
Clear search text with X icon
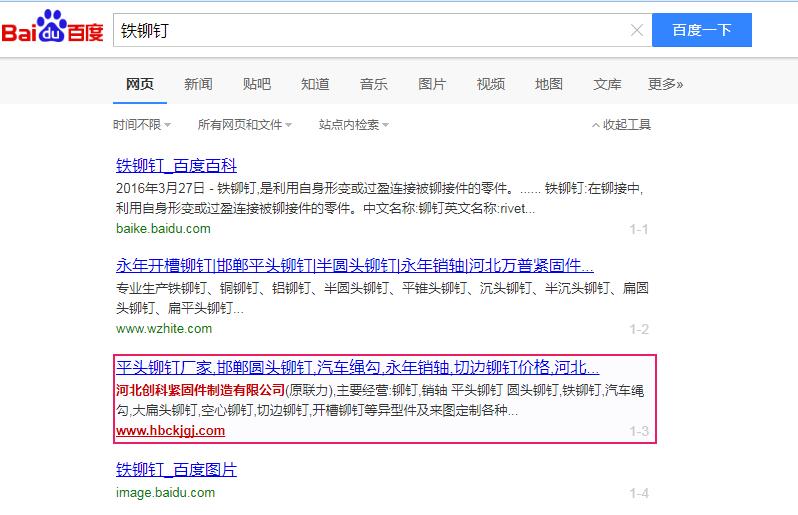(636, 30)
